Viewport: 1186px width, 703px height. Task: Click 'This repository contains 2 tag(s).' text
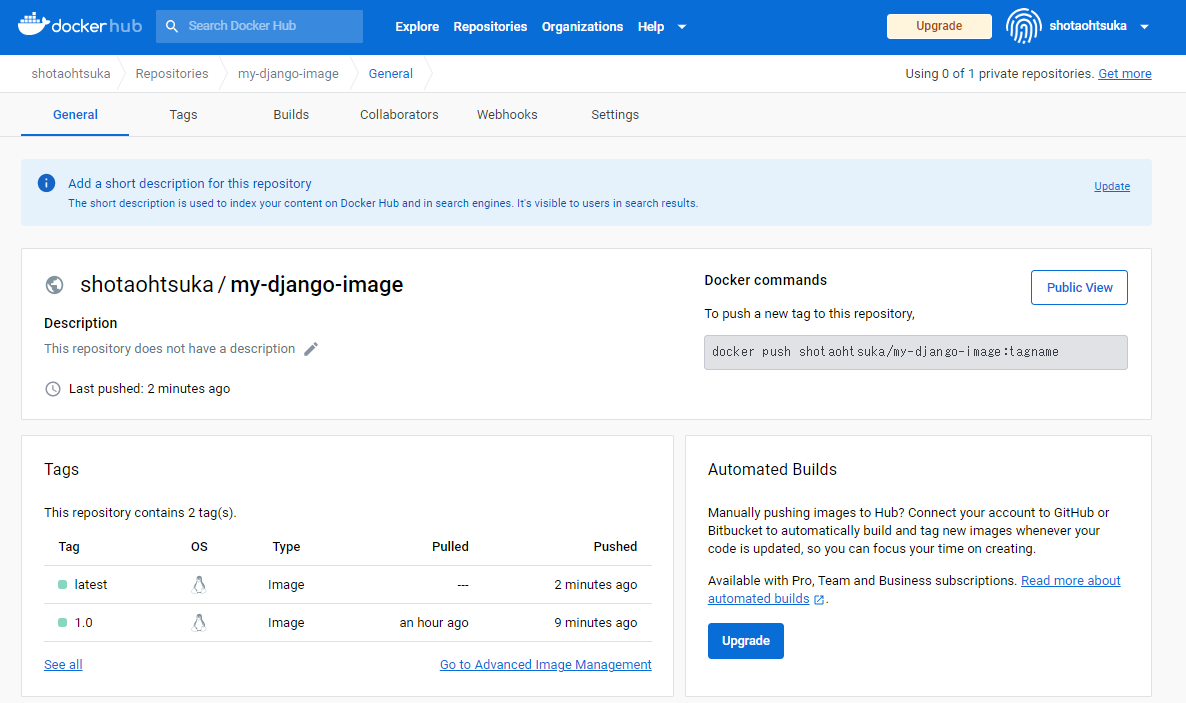click(x=140, y=512)
